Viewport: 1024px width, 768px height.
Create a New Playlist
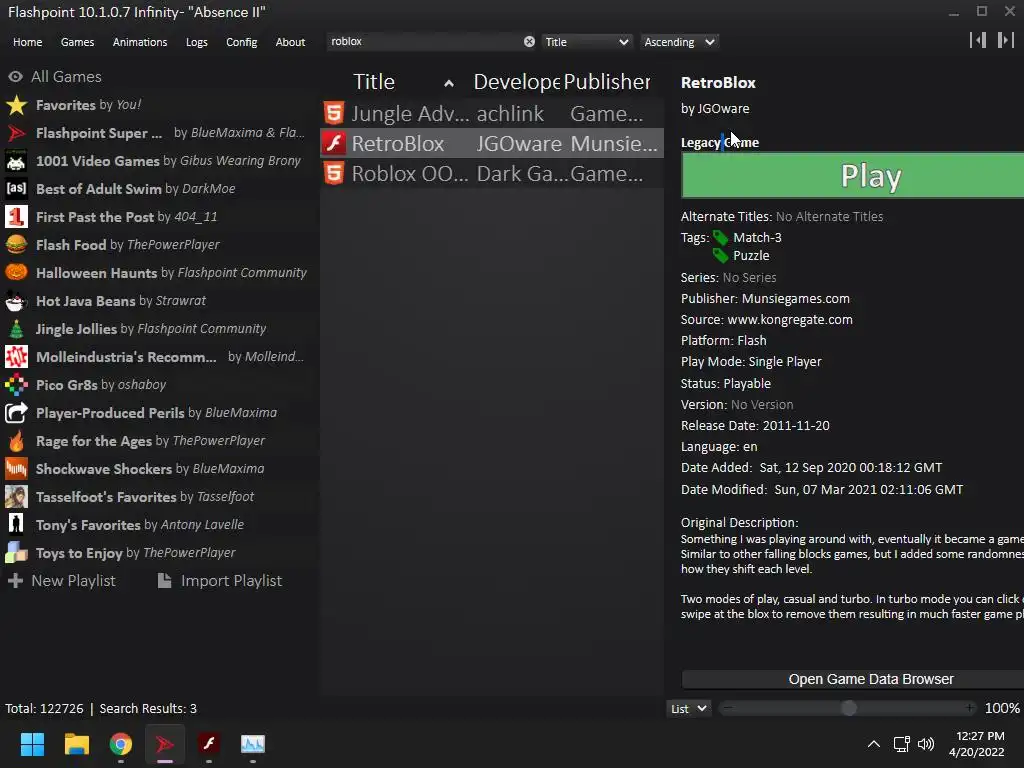pos(61,581)
